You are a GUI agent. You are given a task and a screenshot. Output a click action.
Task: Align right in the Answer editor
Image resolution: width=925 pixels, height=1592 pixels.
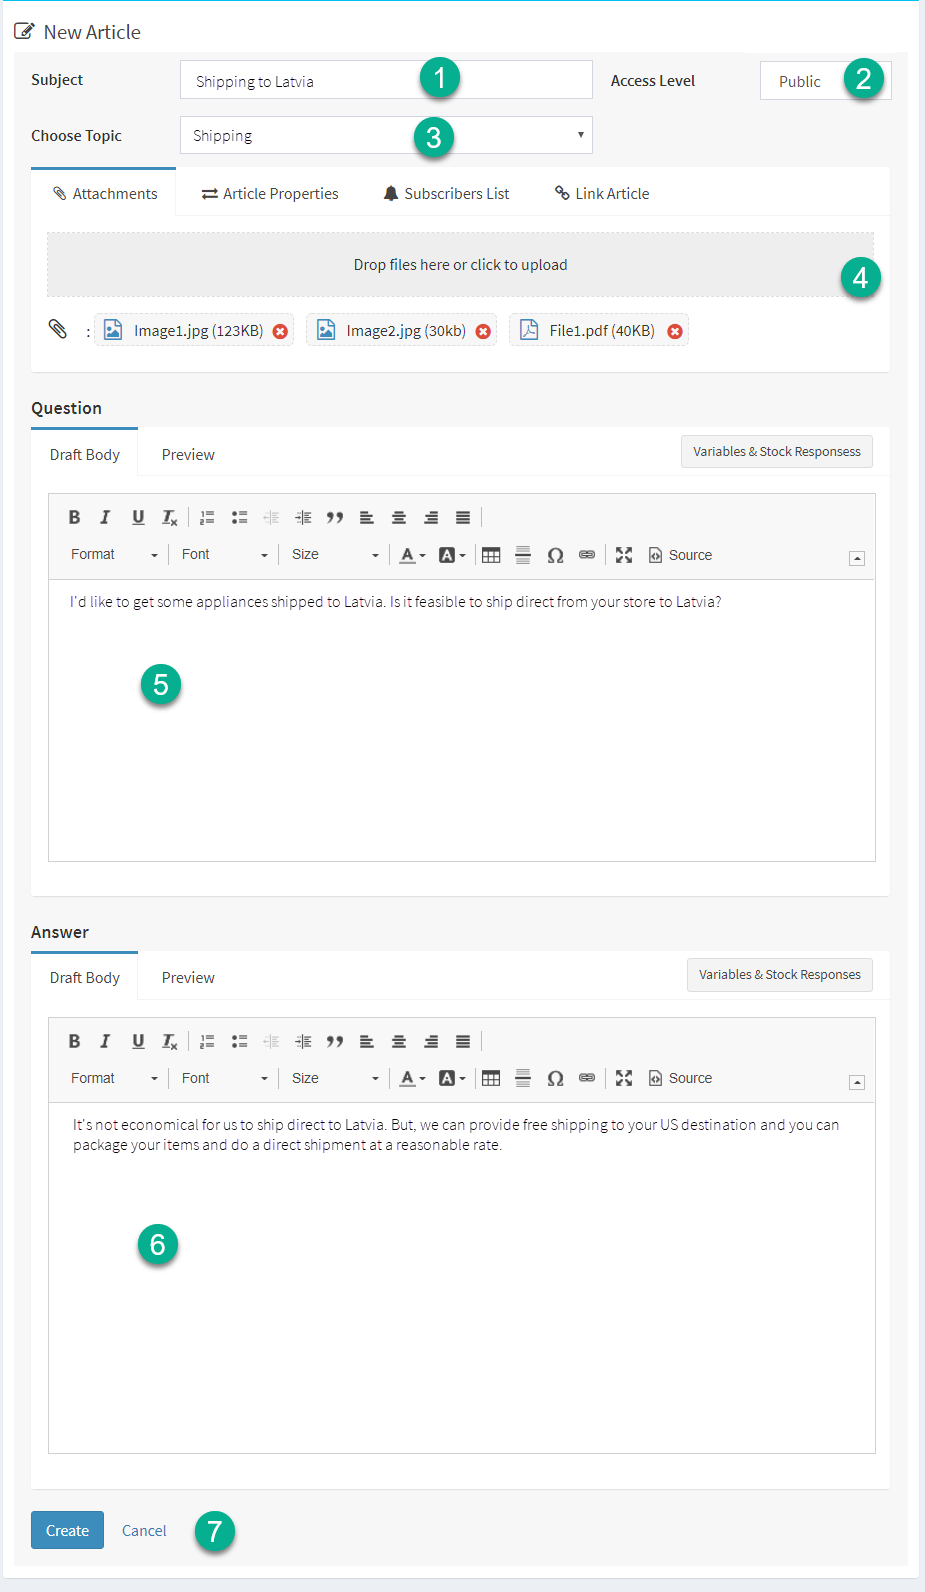431,1041
